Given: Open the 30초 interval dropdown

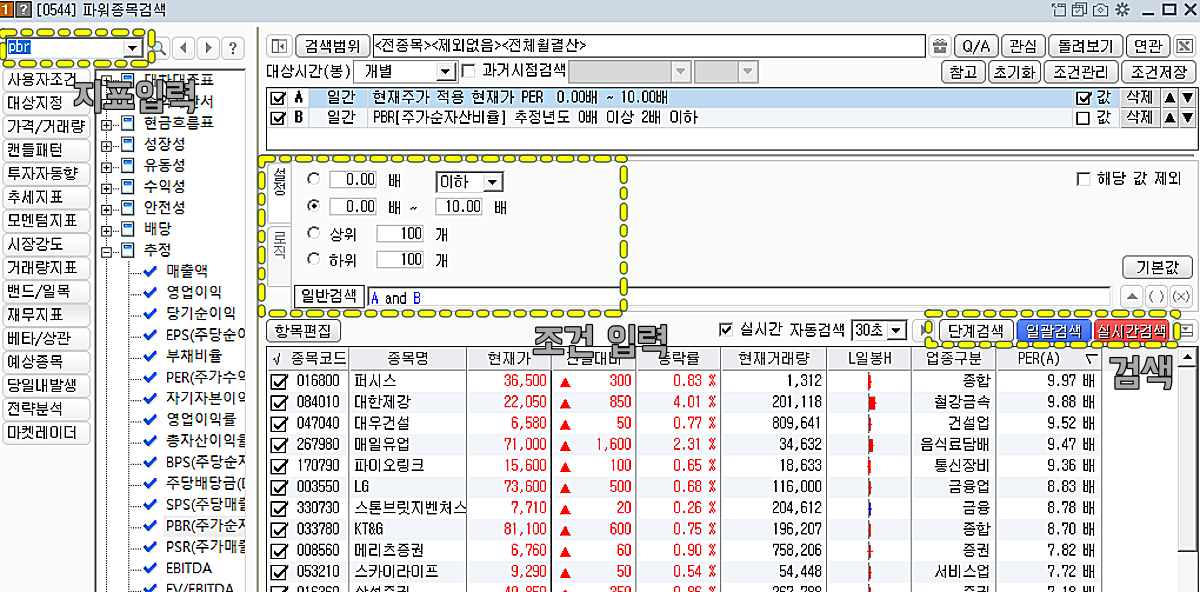Looking at the screenshot, I should coord(895,330).
